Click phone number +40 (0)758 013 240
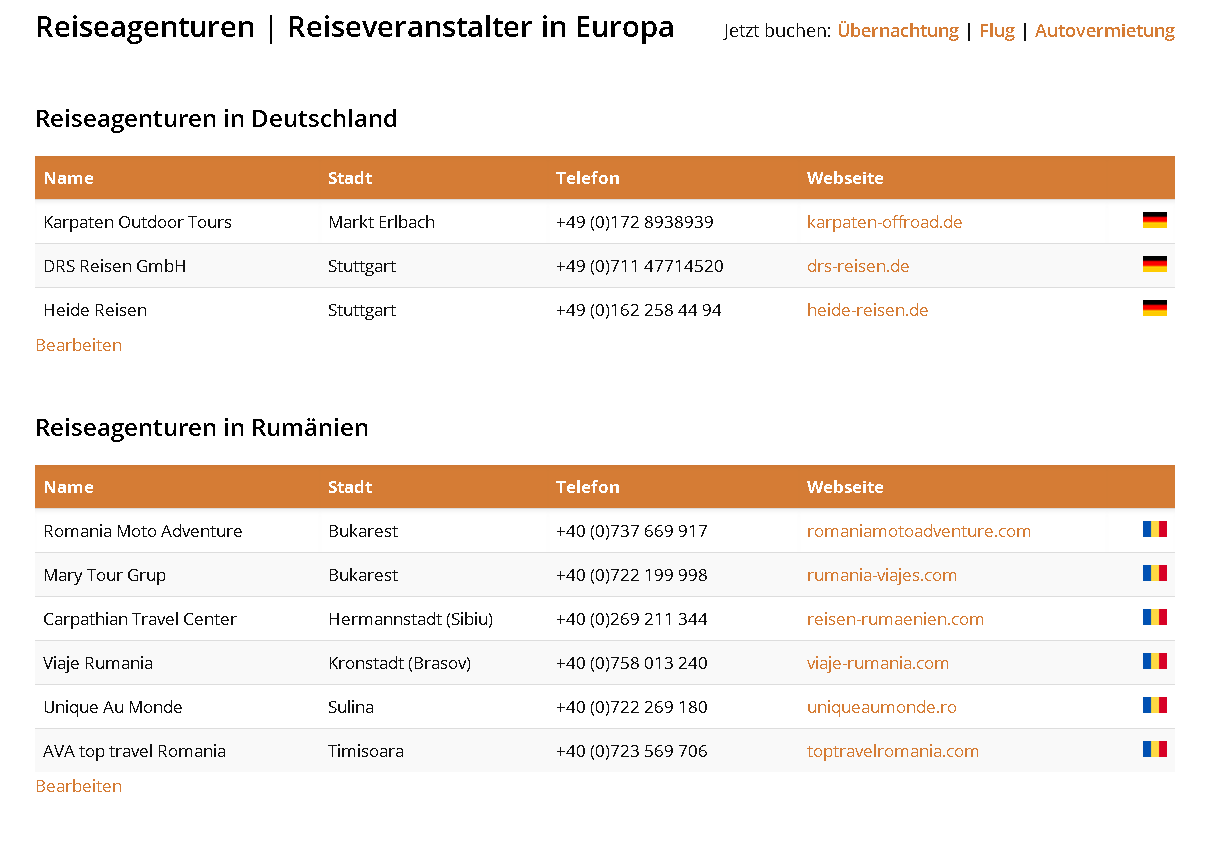 point(632,663)
